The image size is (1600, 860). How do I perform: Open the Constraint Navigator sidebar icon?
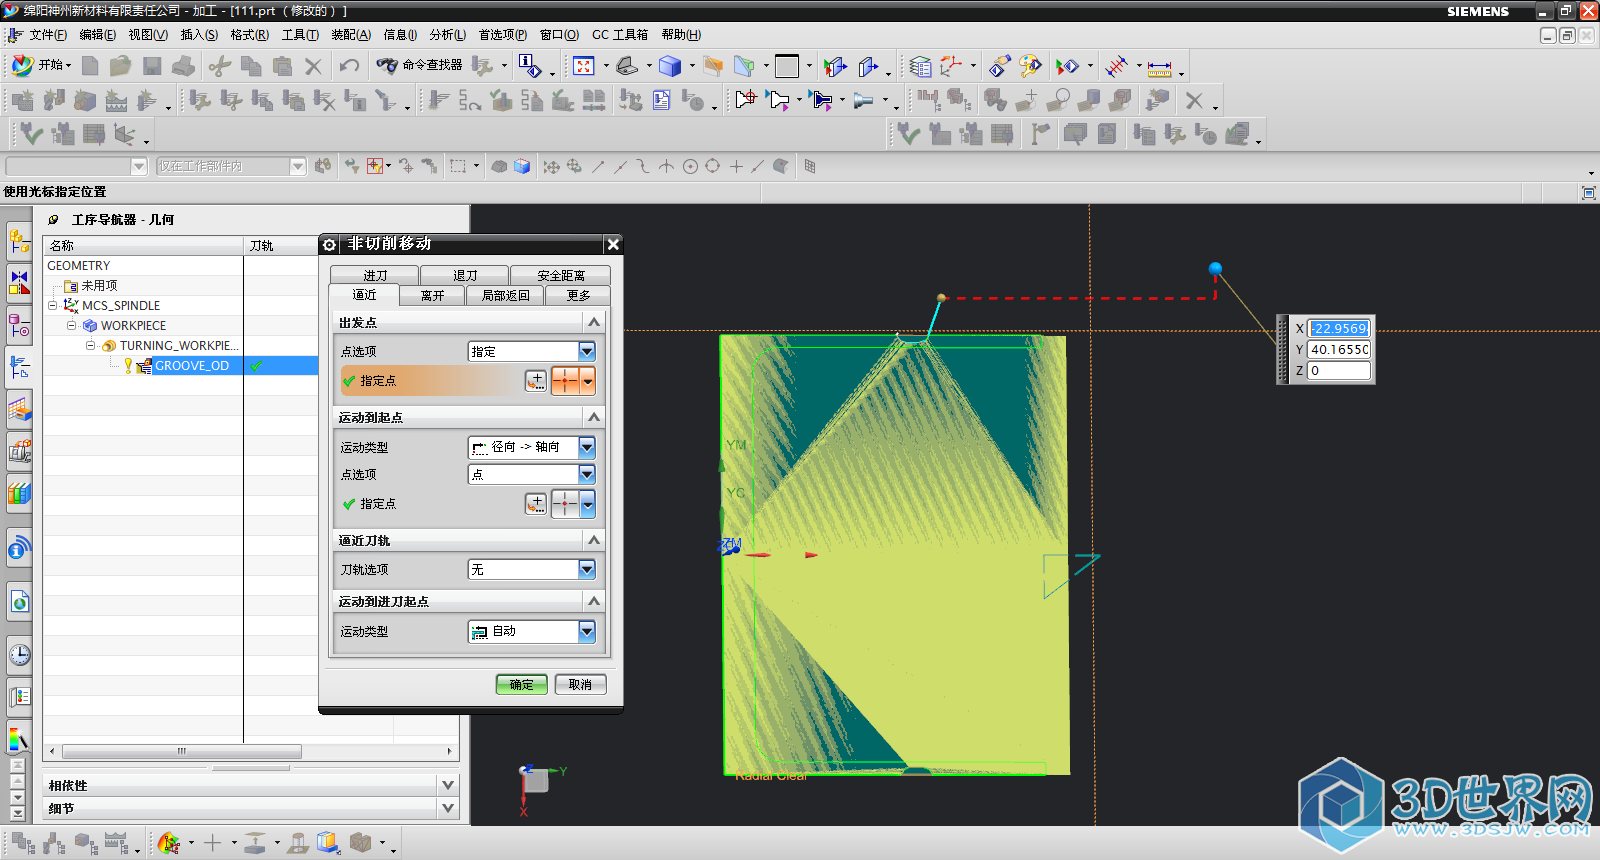19,283
